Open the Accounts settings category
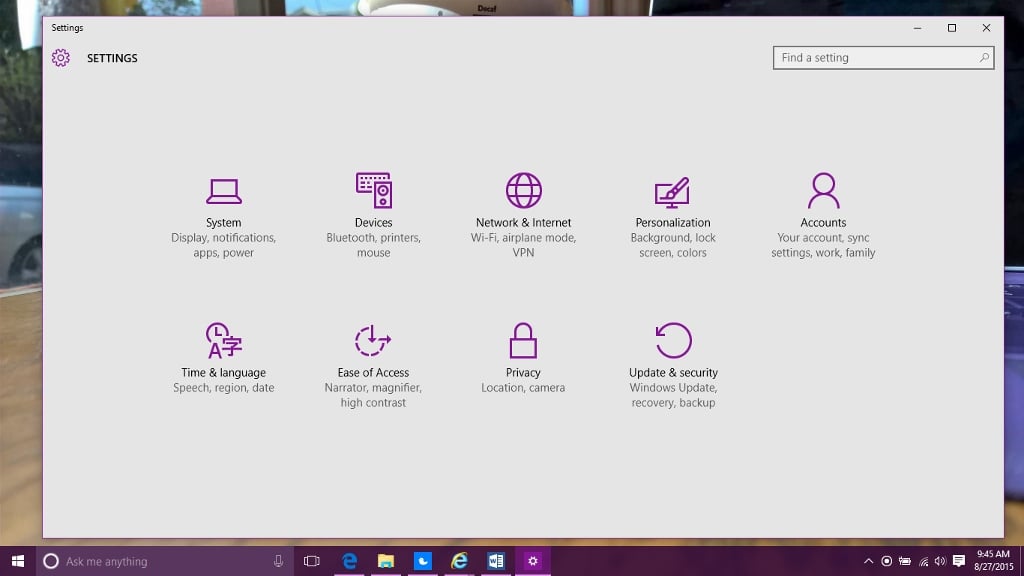 pyautogui.click(x=823, y=216)
